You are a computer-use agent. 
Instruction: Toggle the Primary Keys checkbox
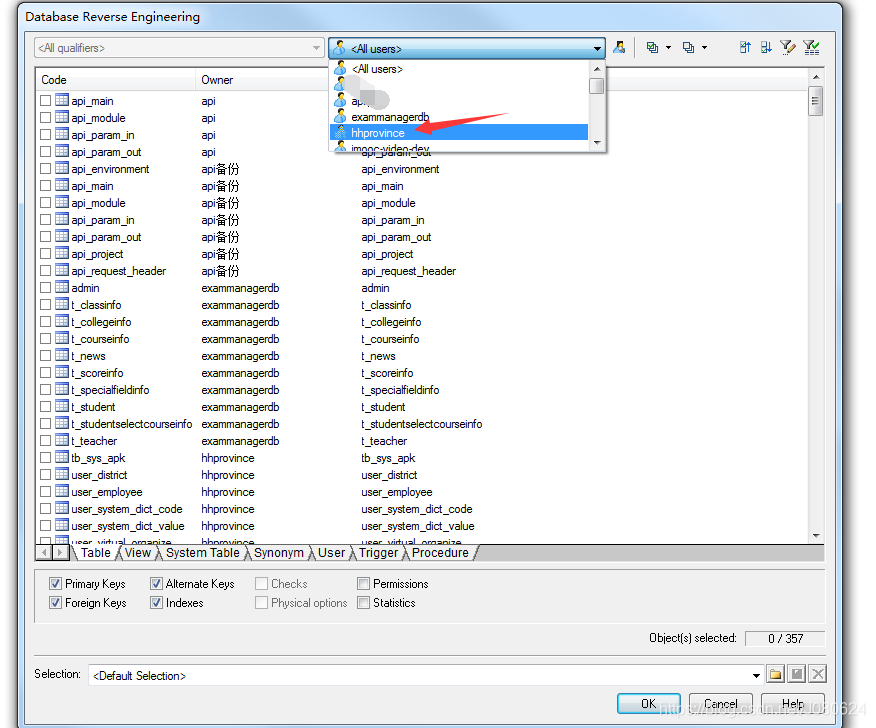tap(55, 584)
